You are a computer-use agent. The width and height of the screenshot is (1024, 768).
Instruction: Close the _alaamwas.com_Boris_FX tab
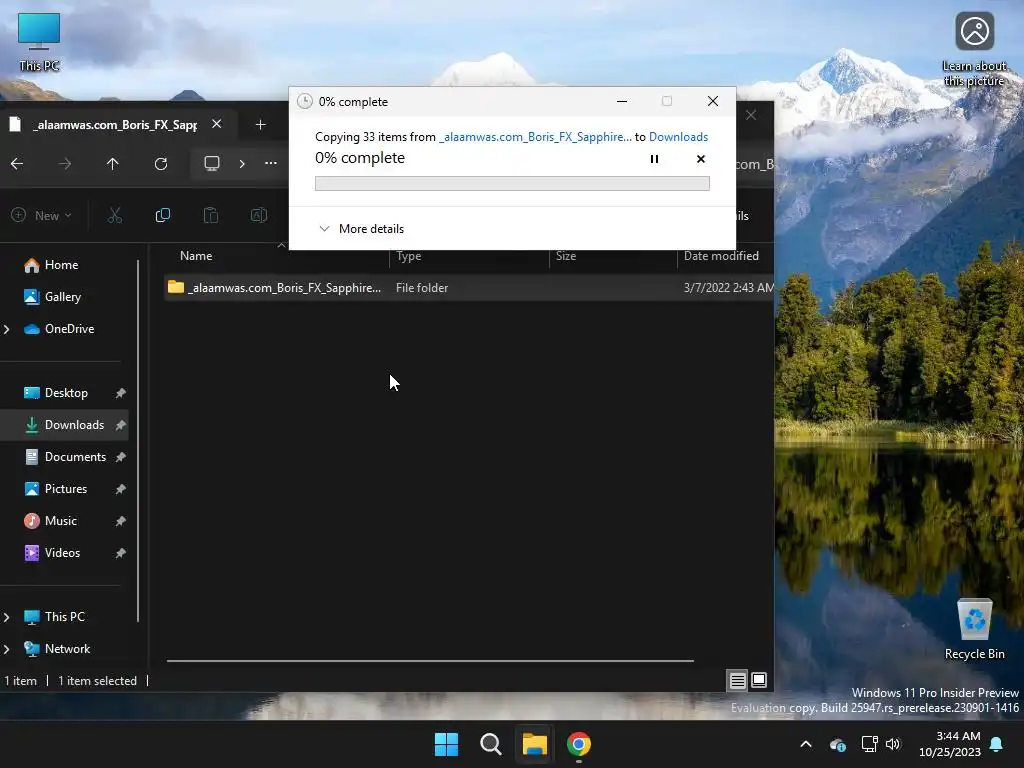tap(217, 123)
